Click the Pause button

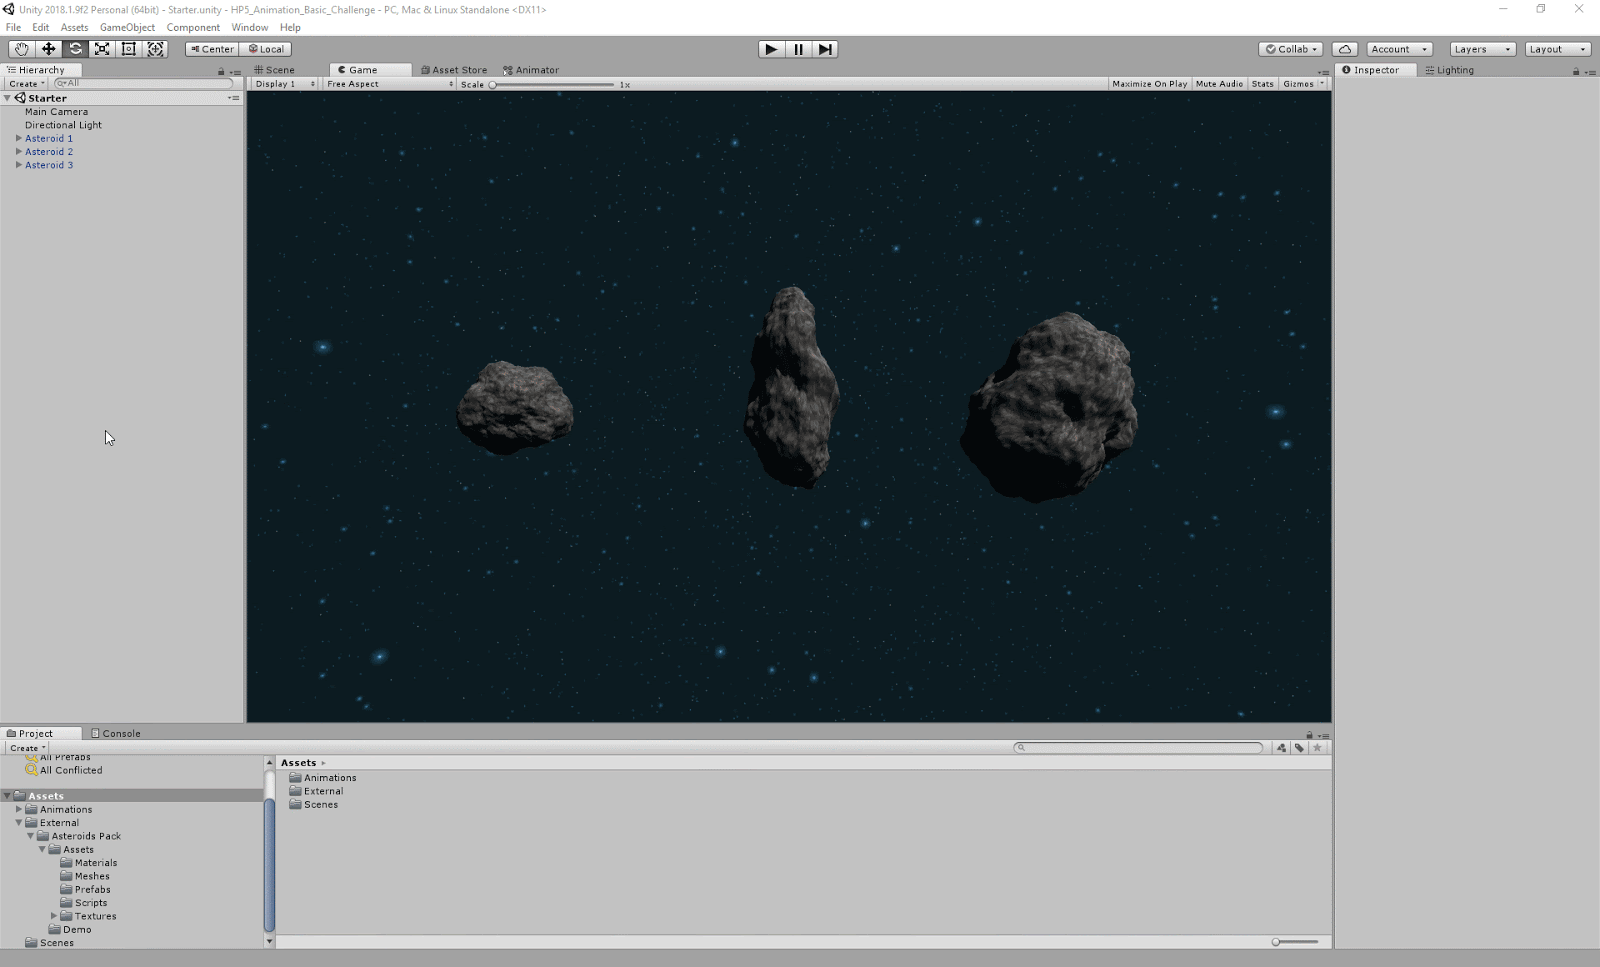pyautogui.click(x=798, y=49)
